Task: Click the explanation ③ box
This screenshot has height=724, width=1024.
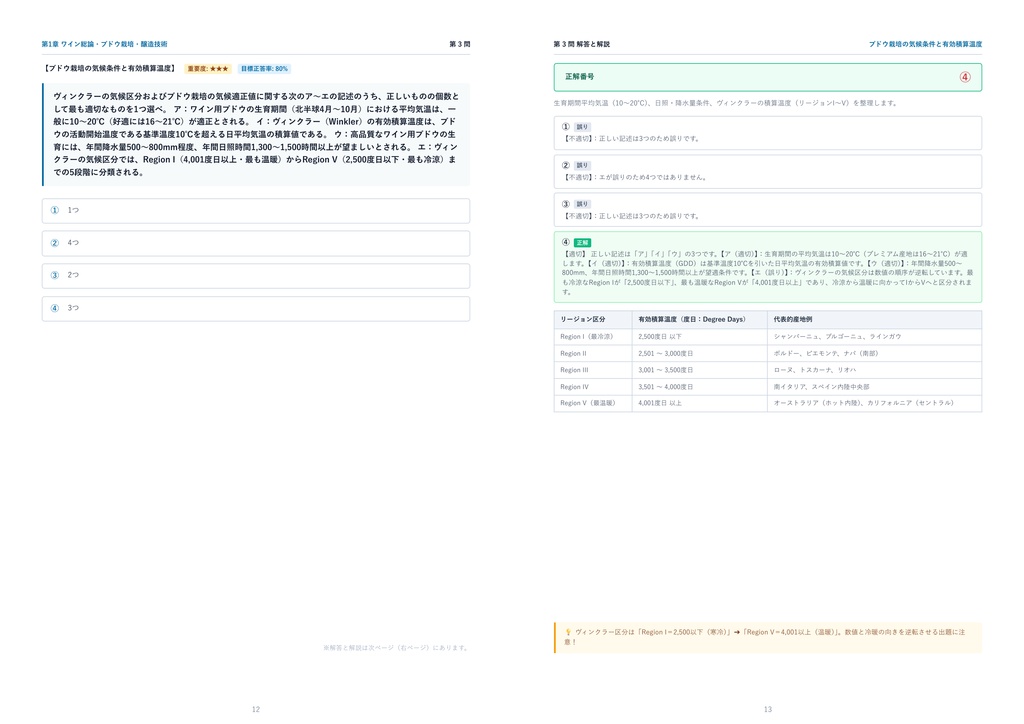Action: pos(767,210)
